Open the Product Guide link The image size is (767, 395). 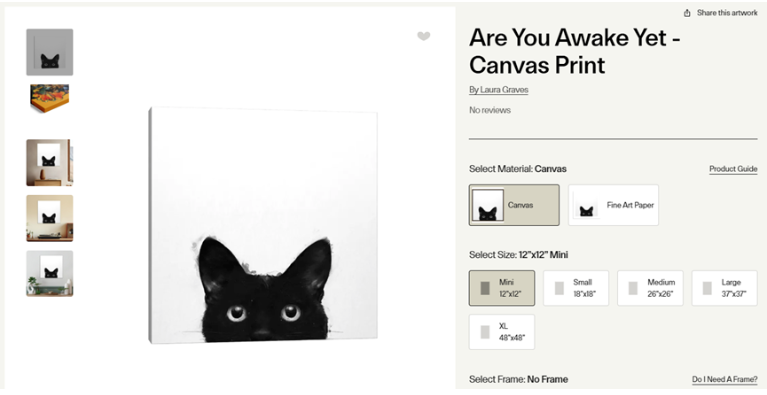point(733,169)
